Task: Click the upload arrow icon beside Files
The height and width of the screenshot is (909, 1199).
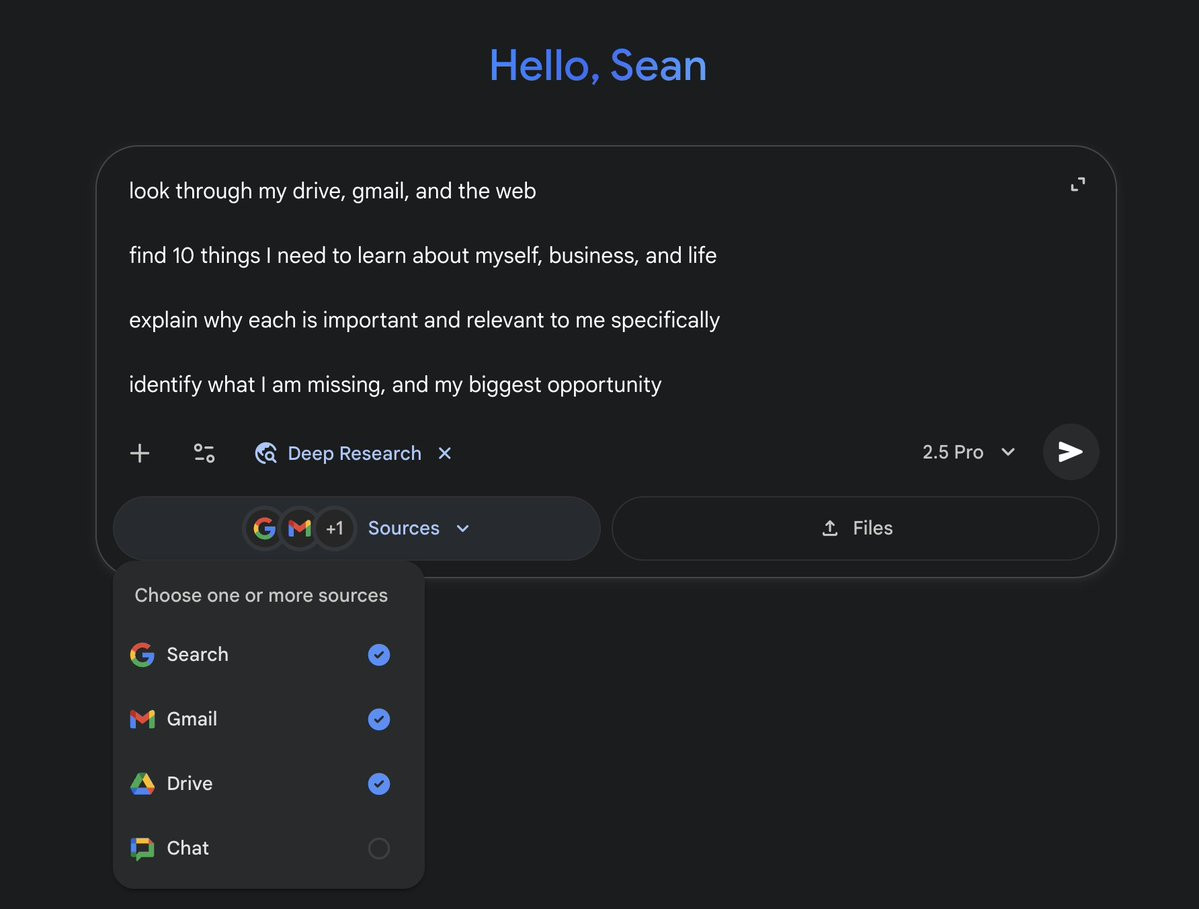Action: click(830, 528)
